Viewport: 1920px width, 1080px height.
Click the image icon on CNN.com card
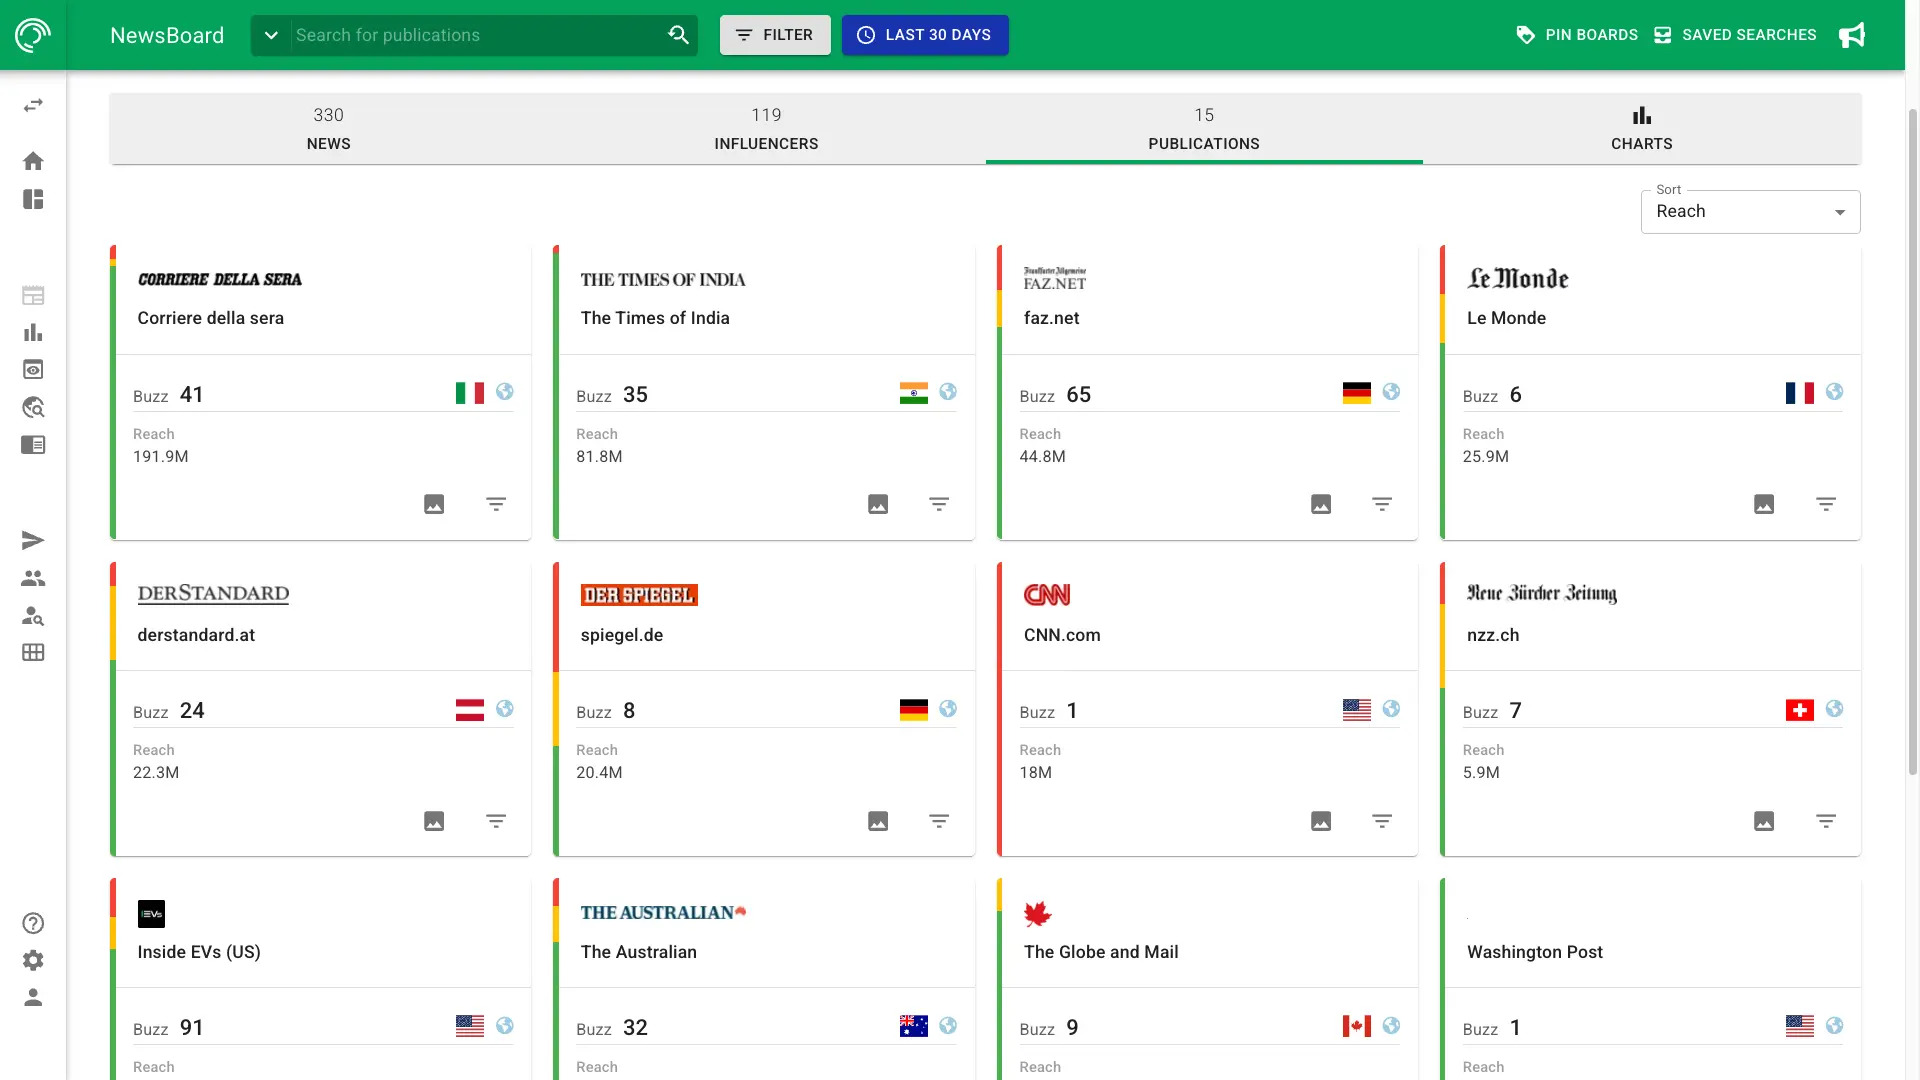point(1321,821)
